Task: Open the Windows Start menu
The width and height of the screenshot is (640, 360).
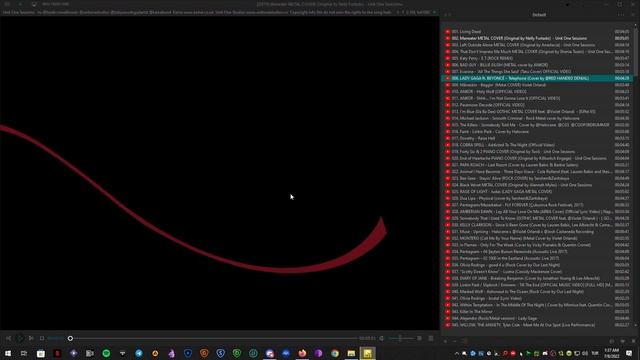Action: click(8, 353)
